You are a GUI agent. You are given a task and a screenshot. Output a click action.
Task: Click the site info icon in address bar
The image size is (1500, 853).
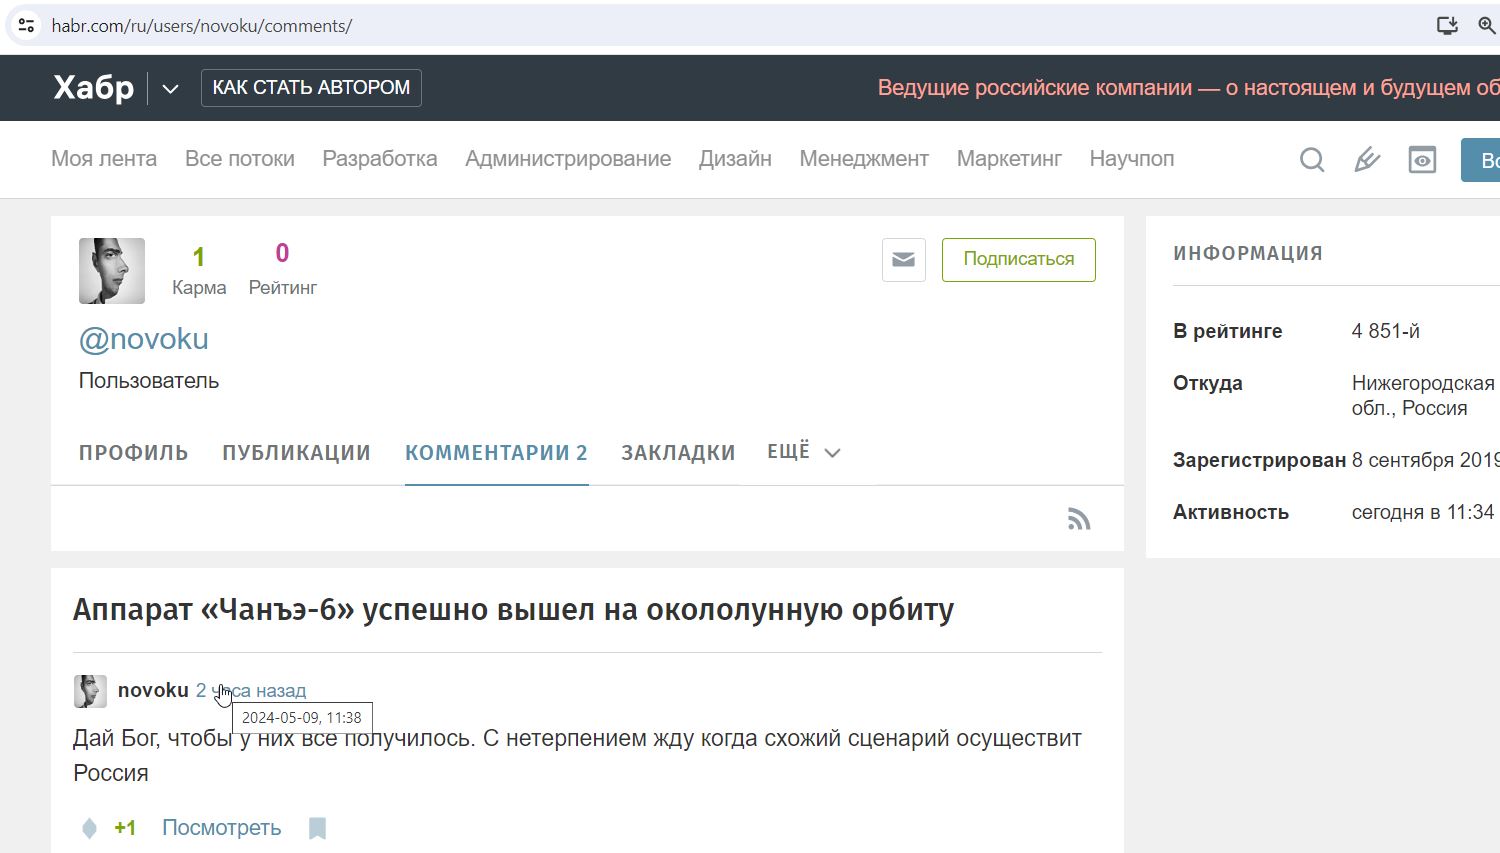pos(26,25)
